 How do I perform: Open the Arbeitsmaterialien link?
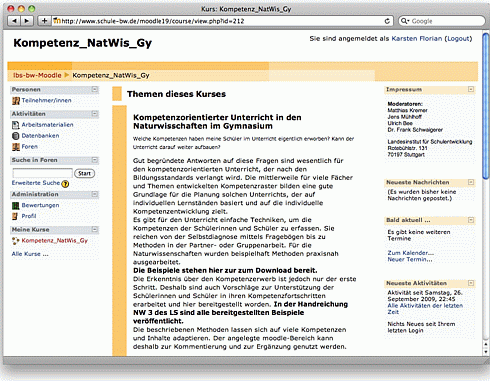[47, 125]
